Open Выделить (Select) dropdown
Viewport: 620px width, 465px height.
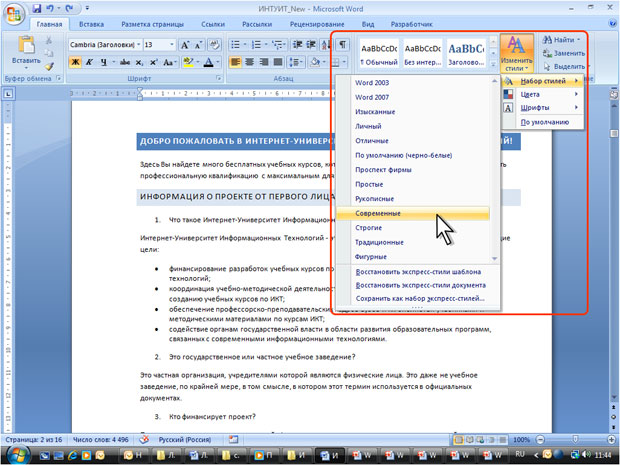pyautogui.click(x=565, y=66)
